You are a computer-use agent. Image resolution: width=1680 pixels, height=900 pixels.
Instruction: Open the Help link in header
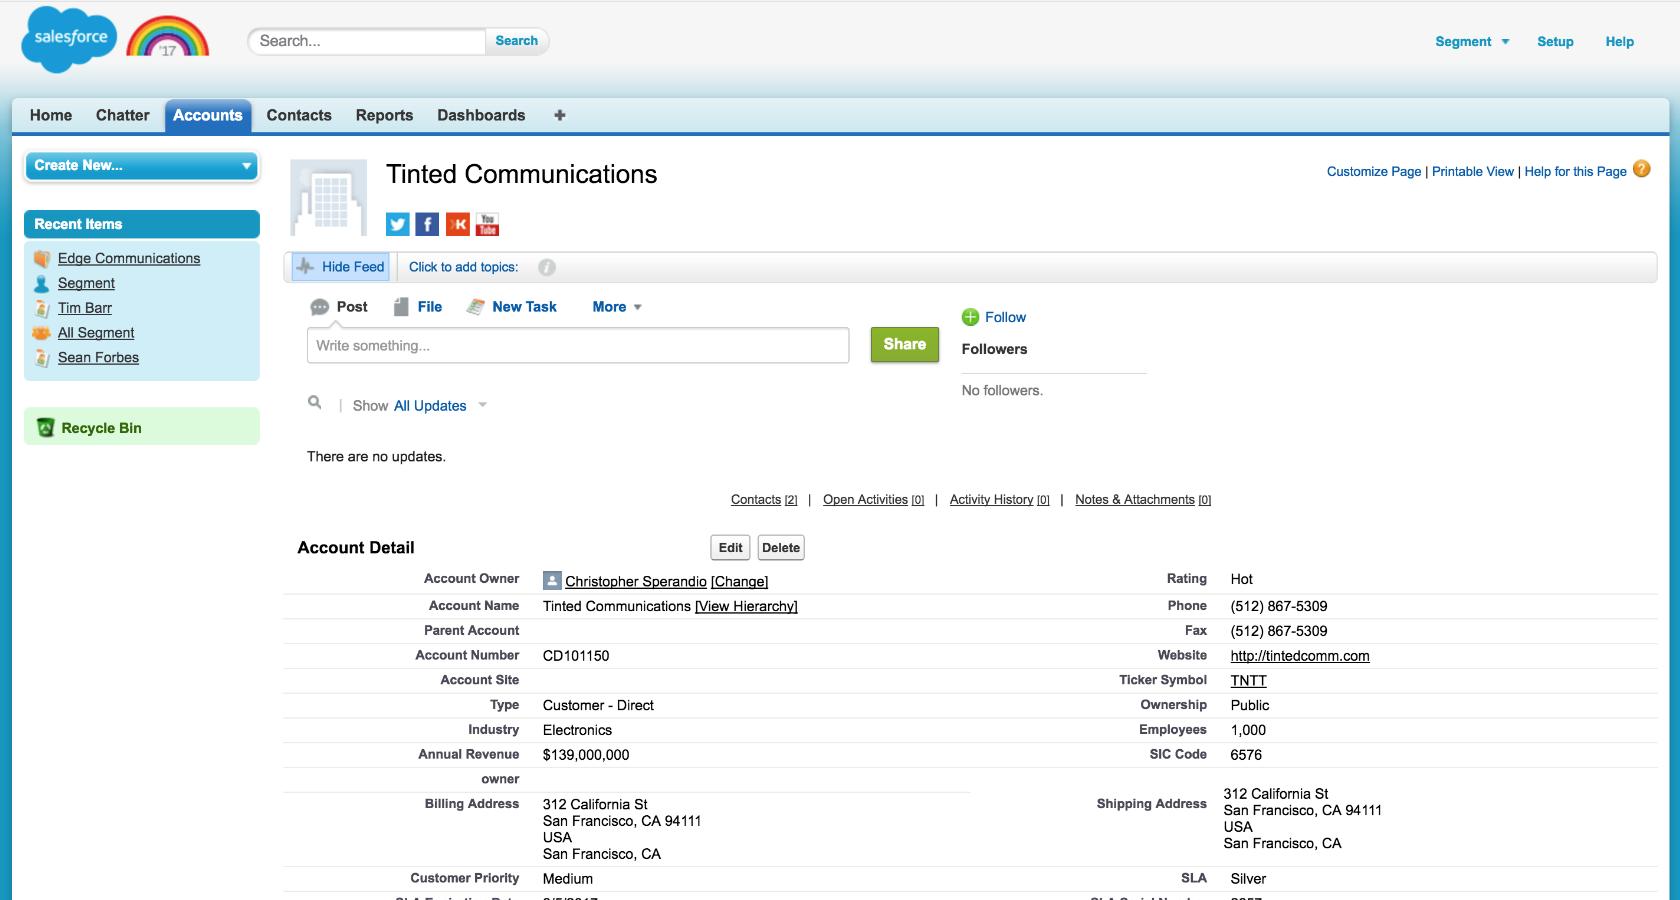tap(1619, 41)
